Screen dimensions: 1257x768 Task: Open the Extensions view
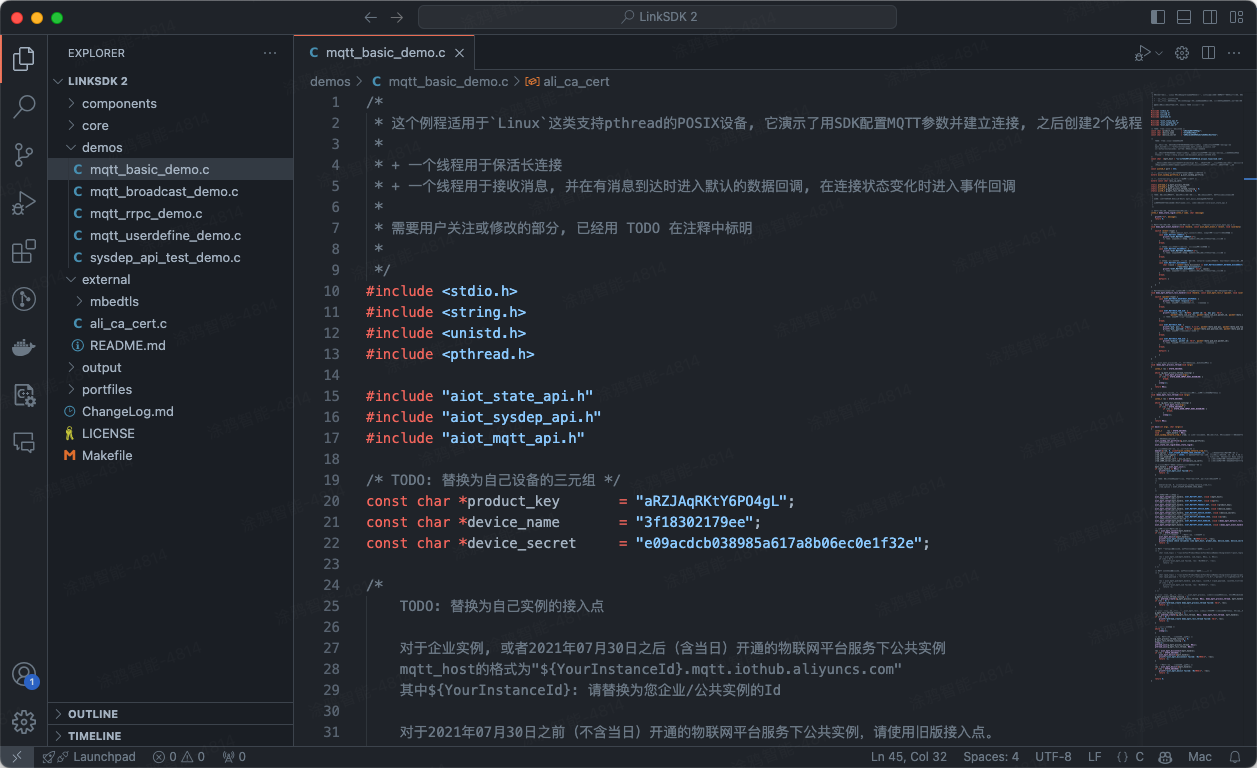[x=24, y=251]
